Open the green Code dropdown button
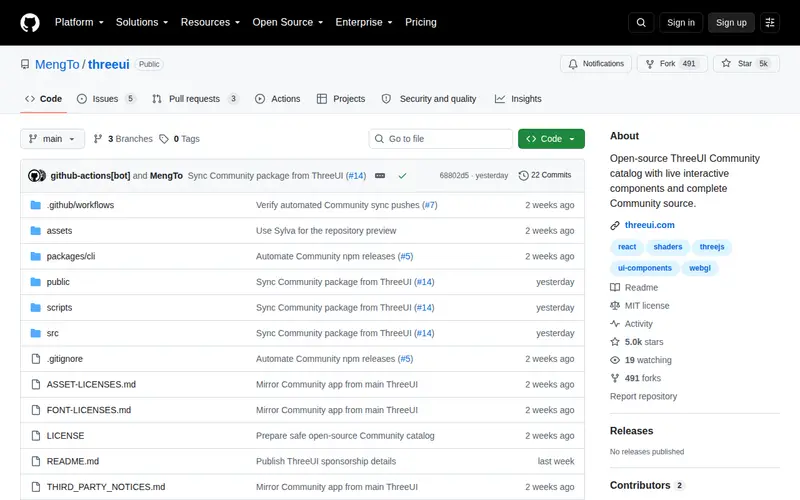 [551, 139]
